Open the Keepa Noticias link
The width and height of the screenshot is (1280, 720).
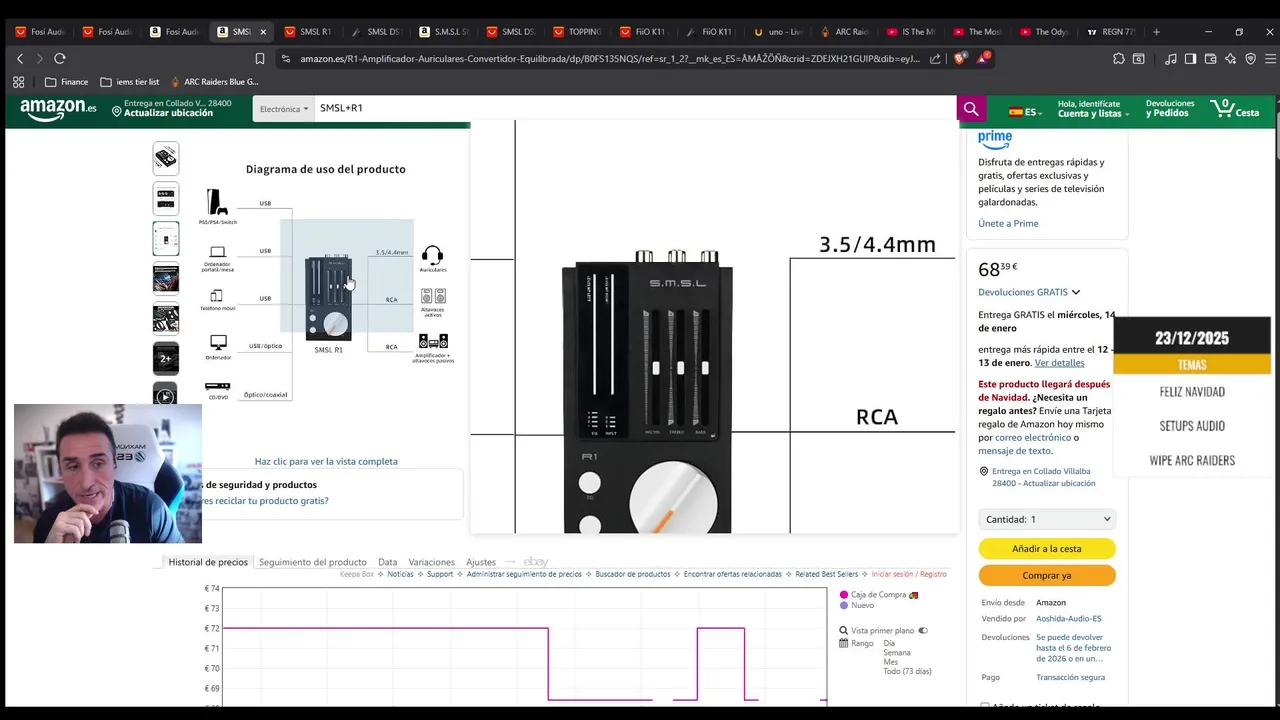click(x=400, y=575)
